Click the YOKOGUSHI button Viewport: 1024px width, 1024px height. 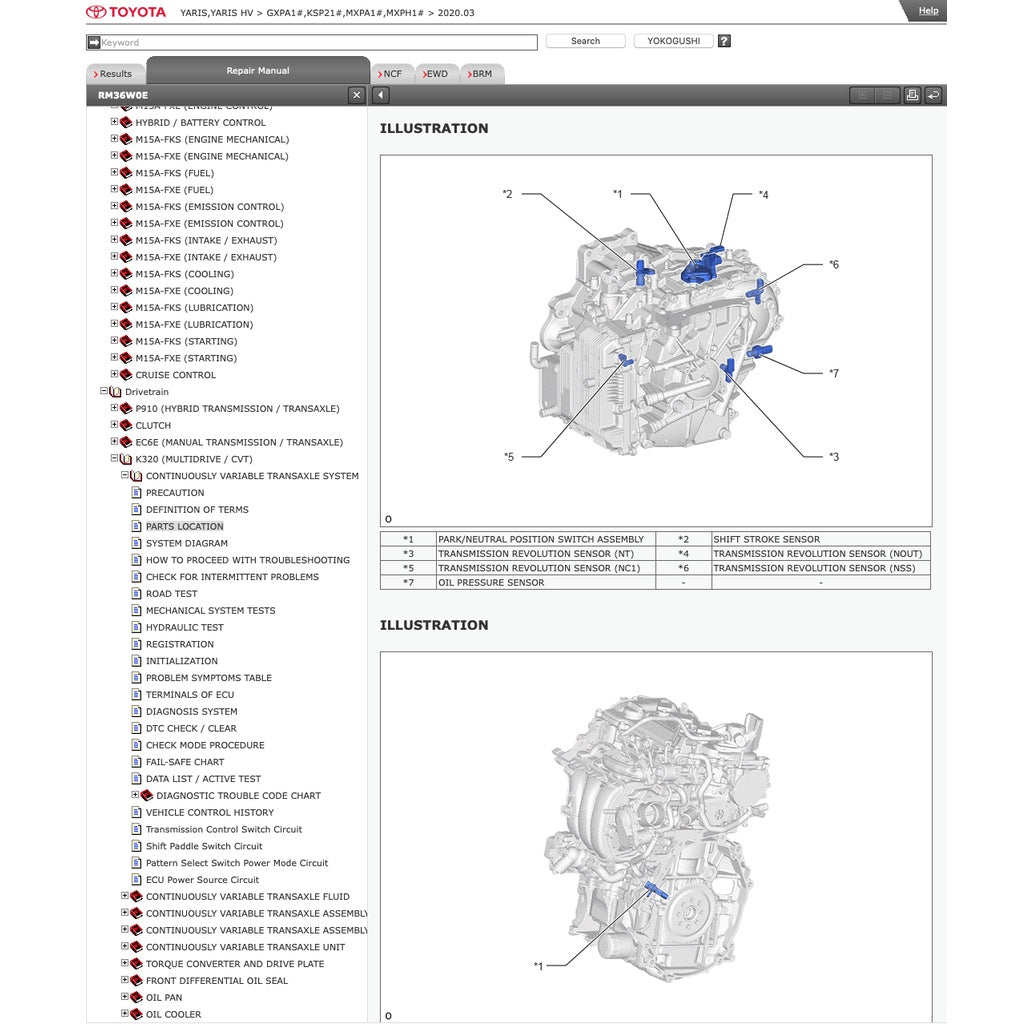pyautogui.click(x=673, y=40)
